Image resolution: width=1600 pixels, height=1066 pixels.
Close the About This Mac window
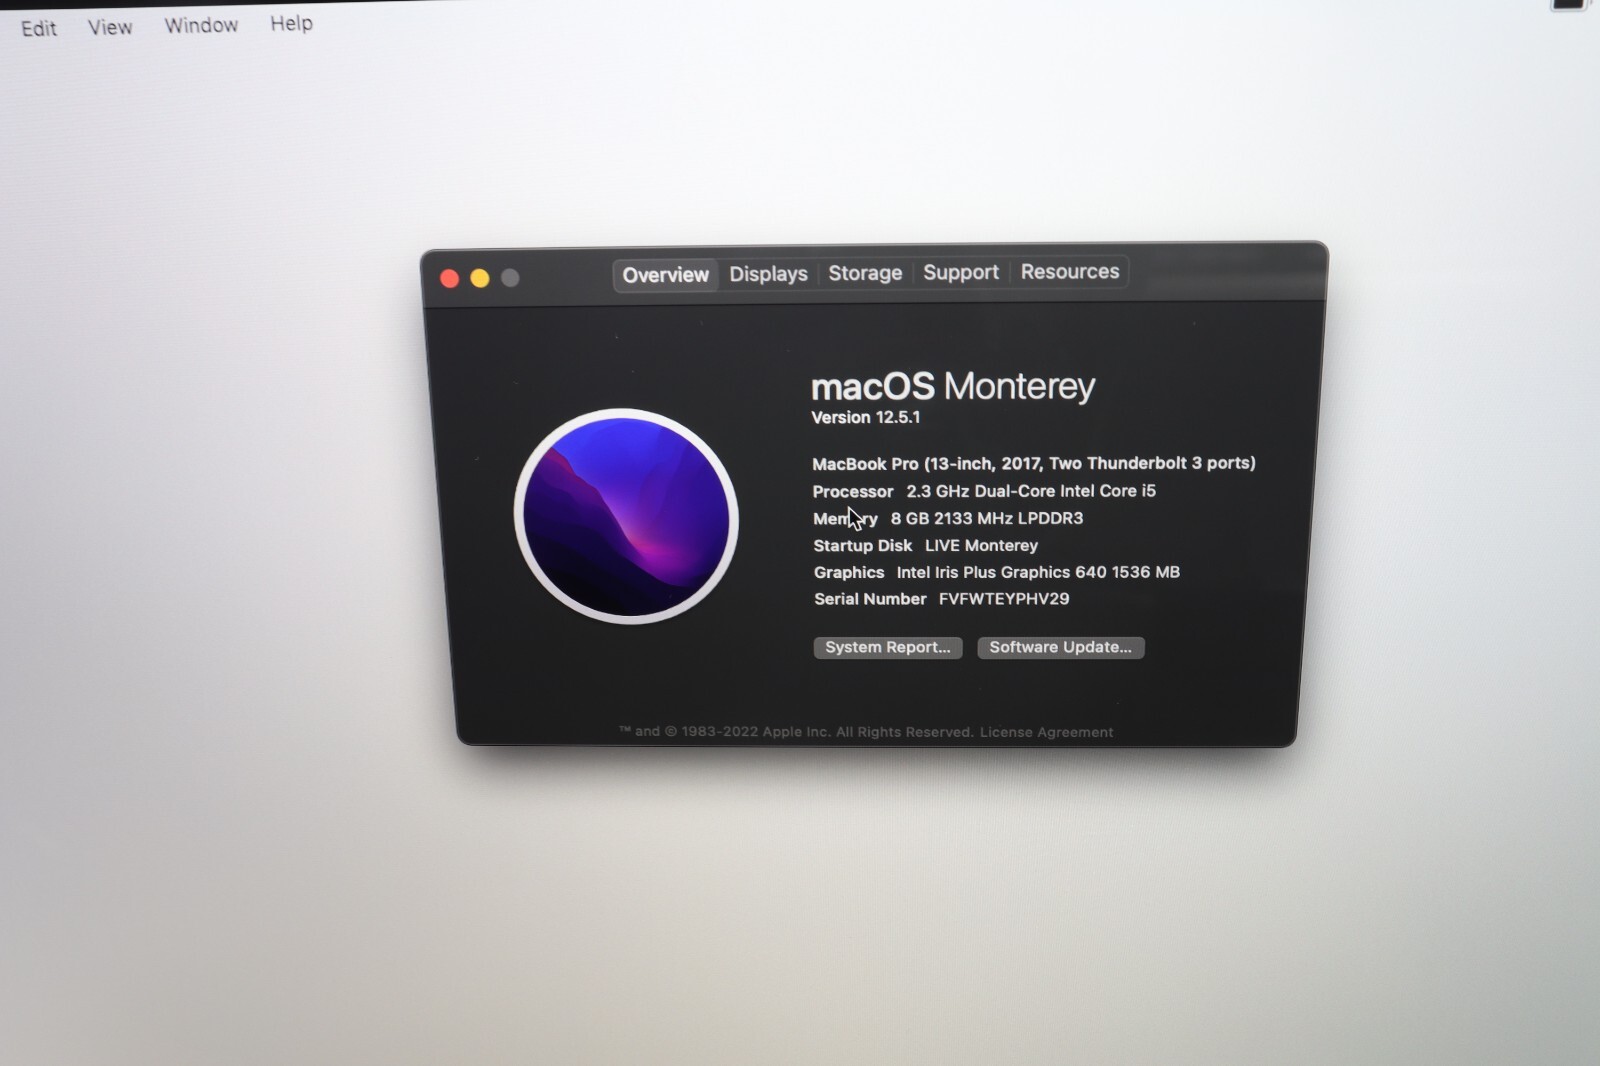pyautogui.click(x=450, y=279)
